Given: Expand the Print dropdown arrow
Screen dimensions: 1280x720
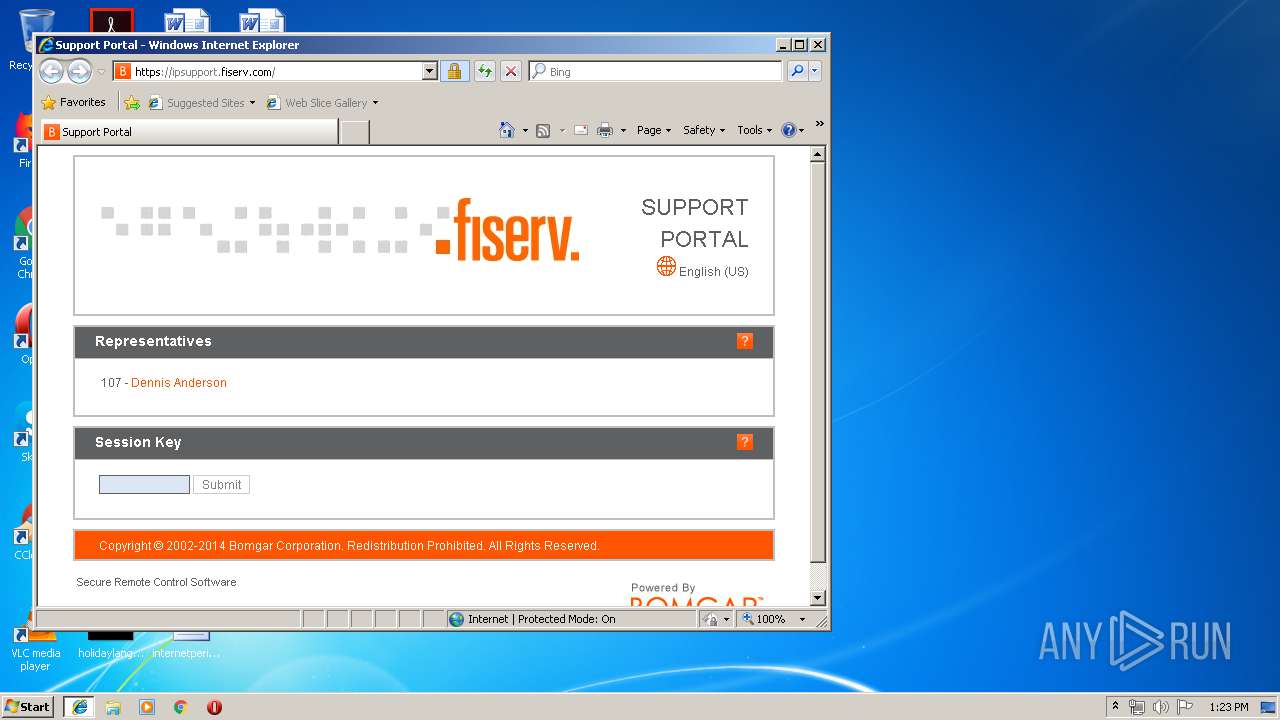Looking at the screenshot, I should (623, 130).
